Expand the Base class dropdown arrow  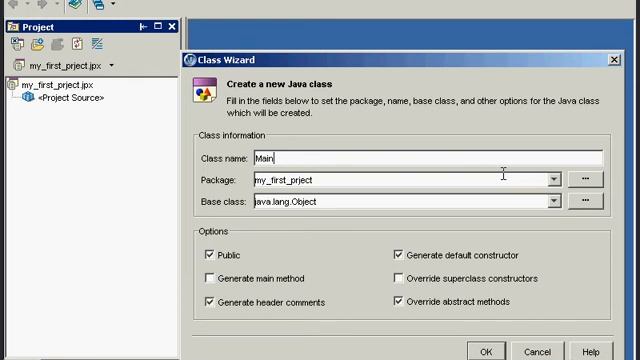(554, 201)
